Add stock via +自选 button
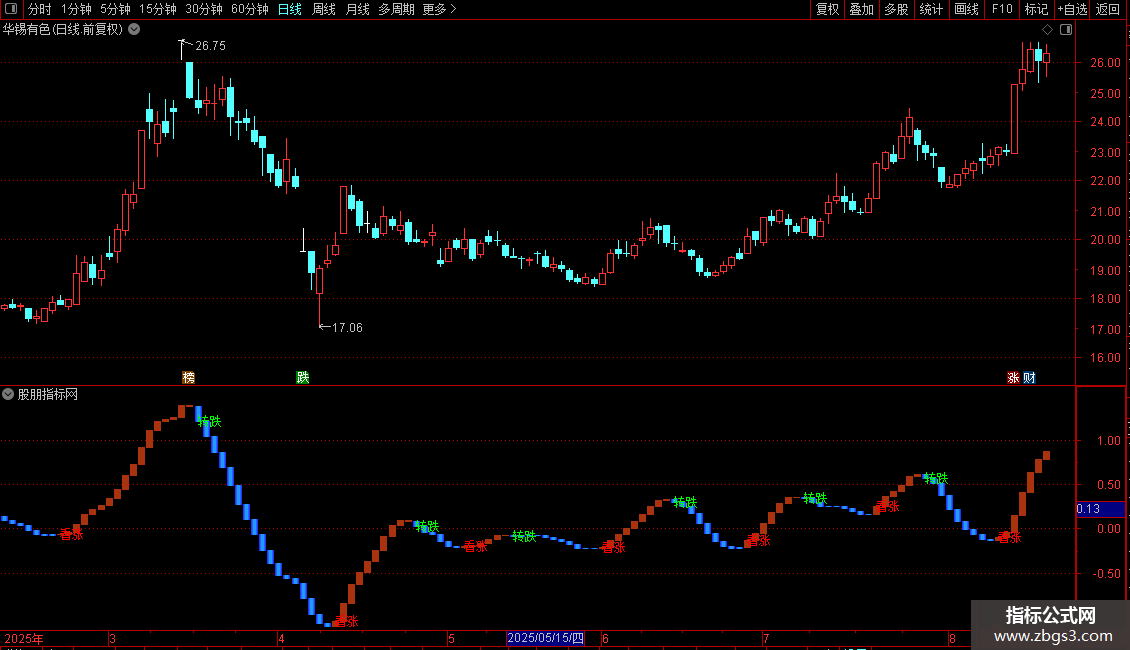The width and height of the screenshot is (1130, 650). [1072, 9]
